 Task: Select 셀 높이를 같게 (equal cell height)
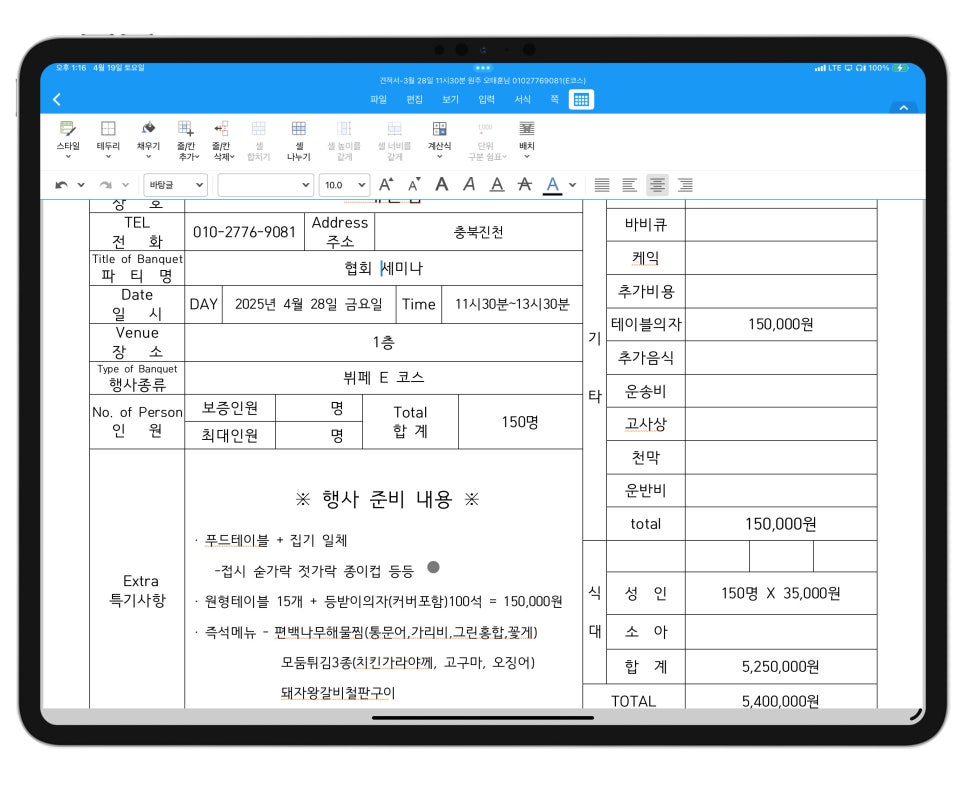[344, 140]
